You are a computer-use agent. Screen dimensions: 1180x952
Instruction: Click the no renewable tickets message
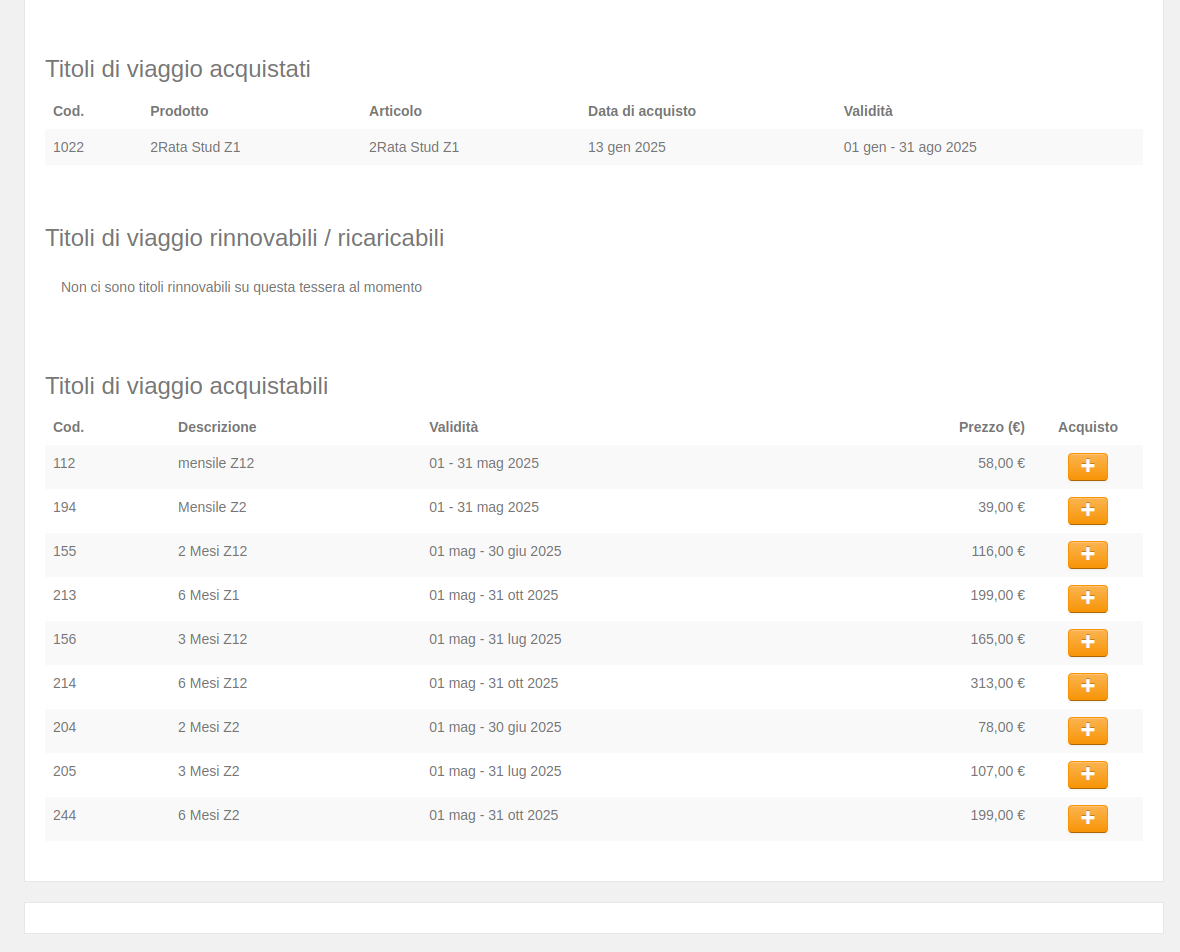[x=241, y=287]
